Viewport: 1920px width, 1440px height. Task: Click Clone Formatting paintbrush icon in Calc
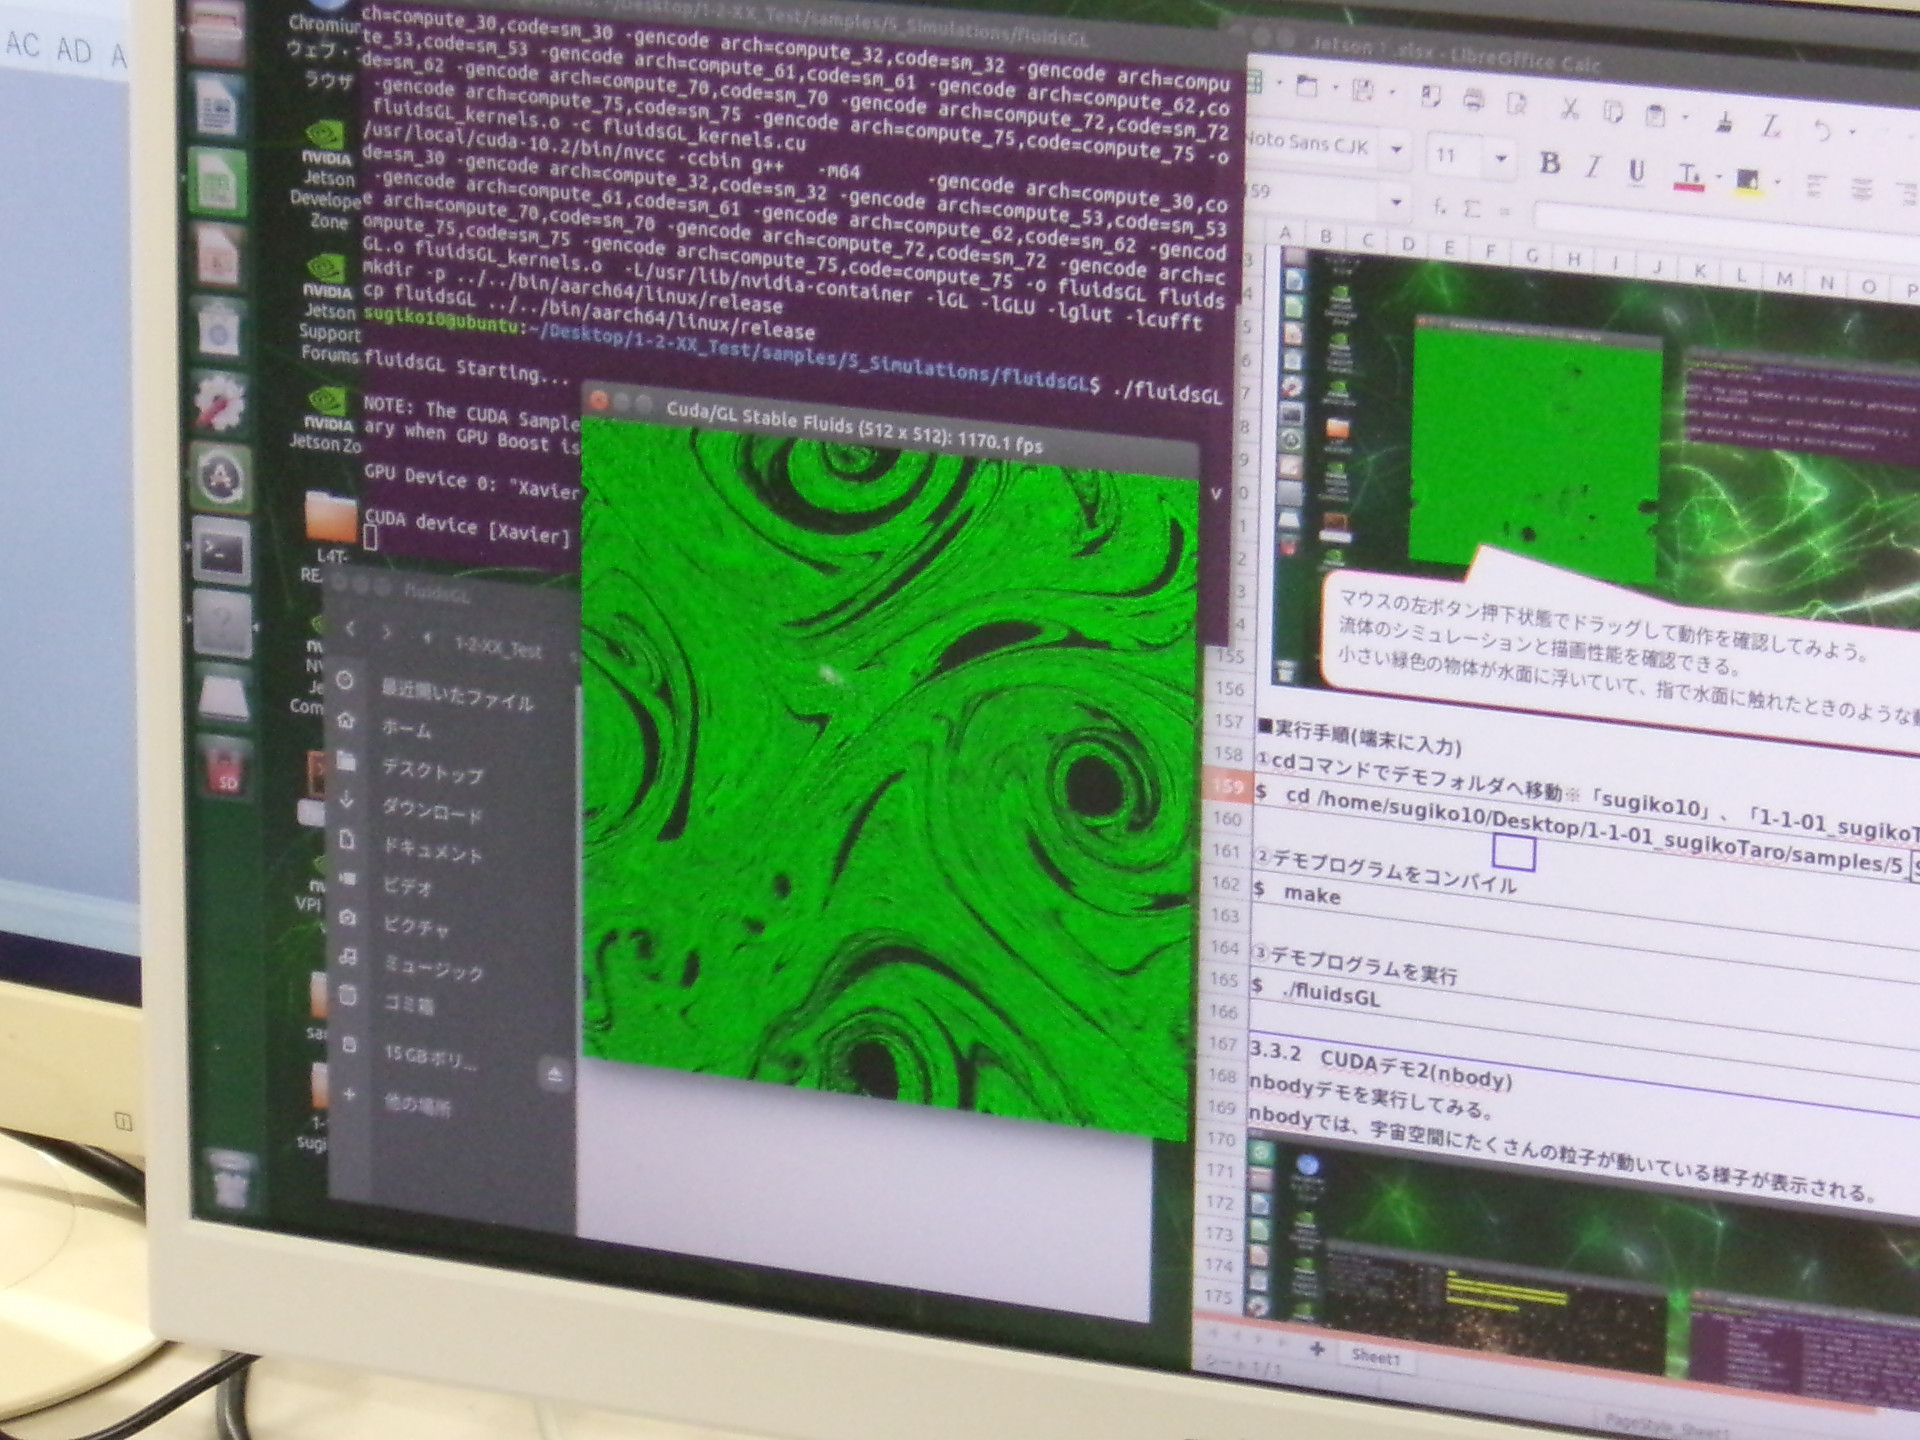pos(1724,121)
